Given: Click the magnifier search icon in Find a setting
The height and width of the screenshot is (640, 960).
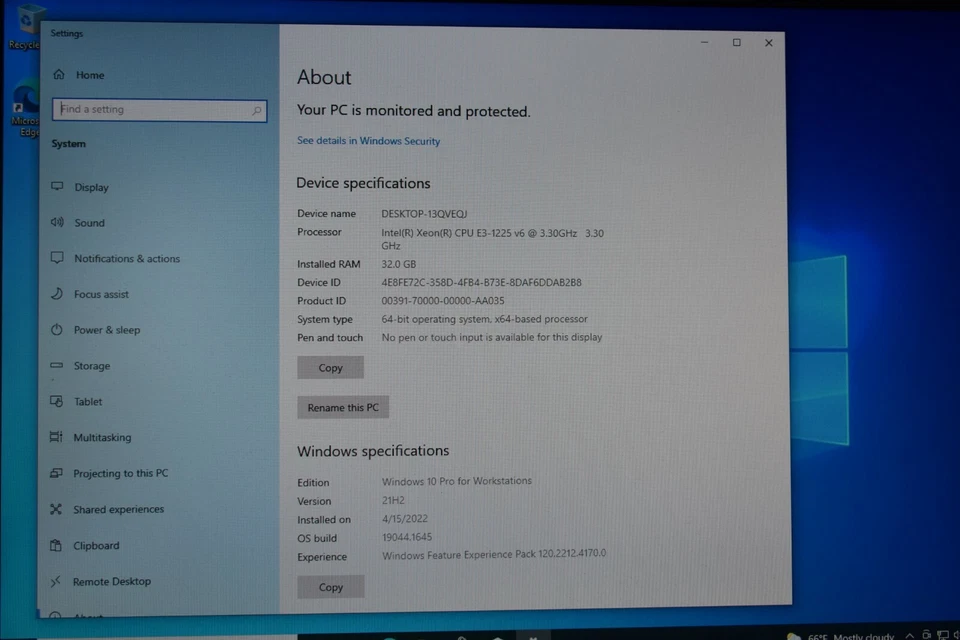Looking at the screenshot, I should click(257, 111).
